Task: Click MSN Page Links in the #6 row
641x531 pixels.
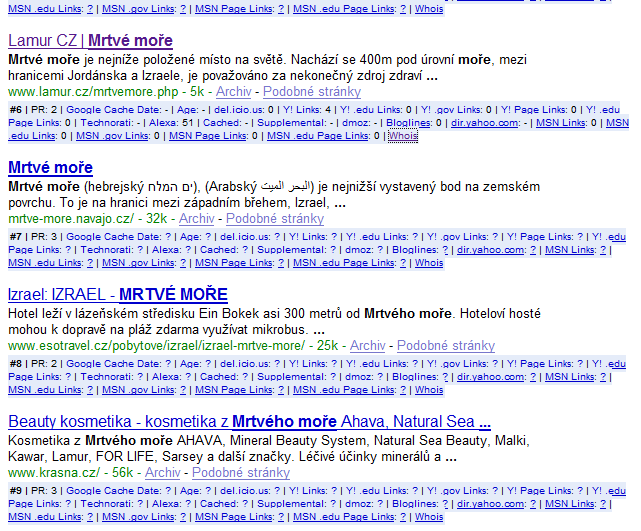Action: [x=208, y=136]
